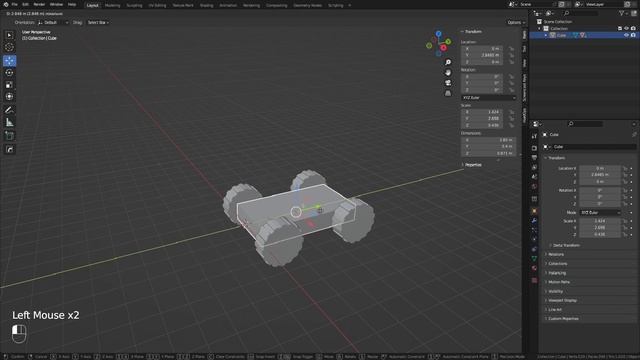The image size is (640, 360).
Task: Select the Cursor tool
Action: point(9,47)
